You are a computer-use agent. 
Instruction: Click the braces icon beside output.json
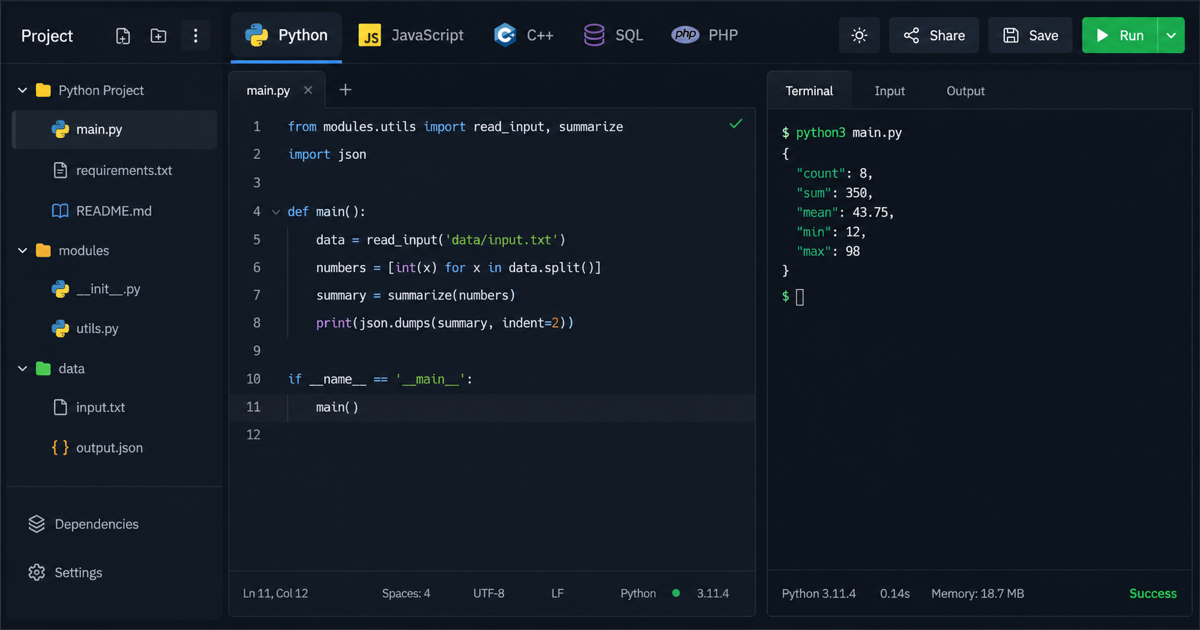click(x=60, y=447)
